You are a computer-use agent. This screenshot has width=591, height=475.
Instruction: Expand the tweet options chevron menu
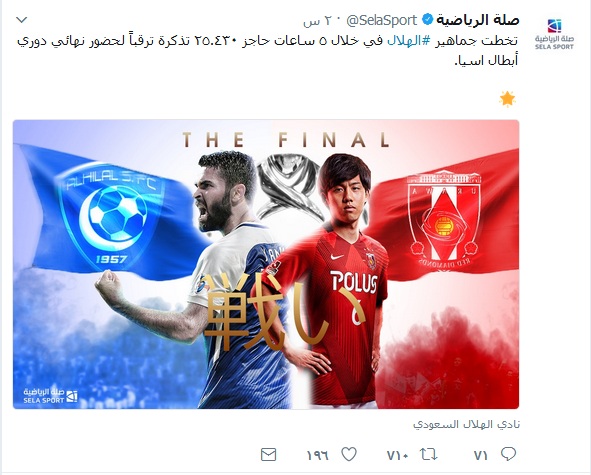tap(22, 20)
